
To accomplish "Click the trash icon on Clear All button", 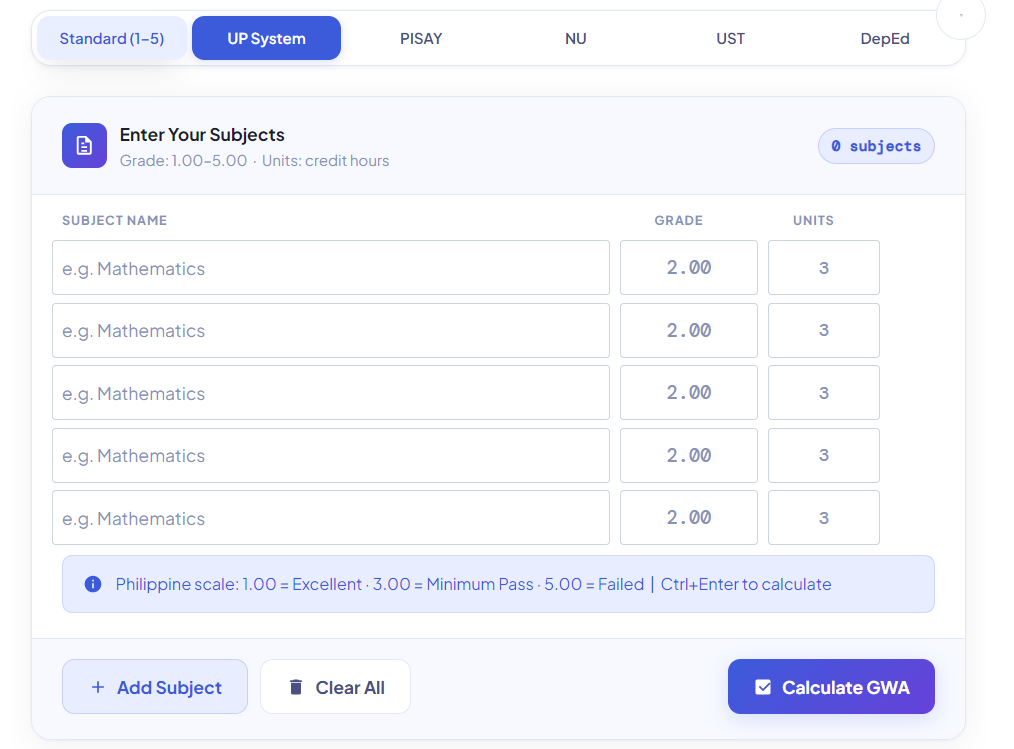I will (x=295, y=686).
